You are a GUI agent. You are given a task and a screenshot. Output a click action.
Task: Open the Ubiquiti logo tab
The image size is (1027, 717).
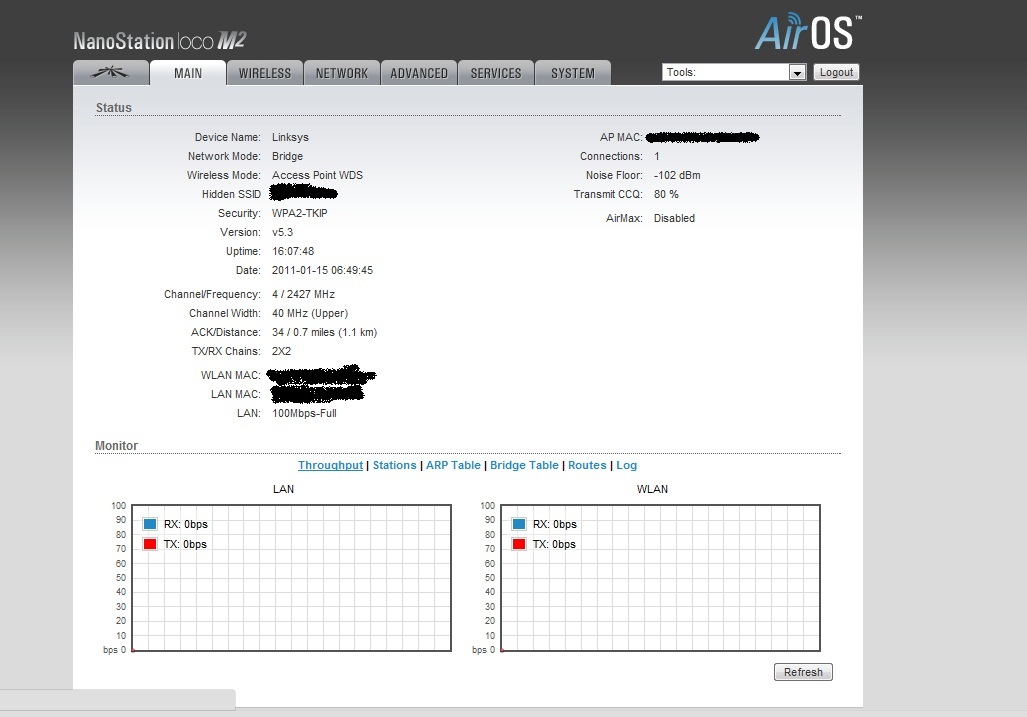[111, 73]
